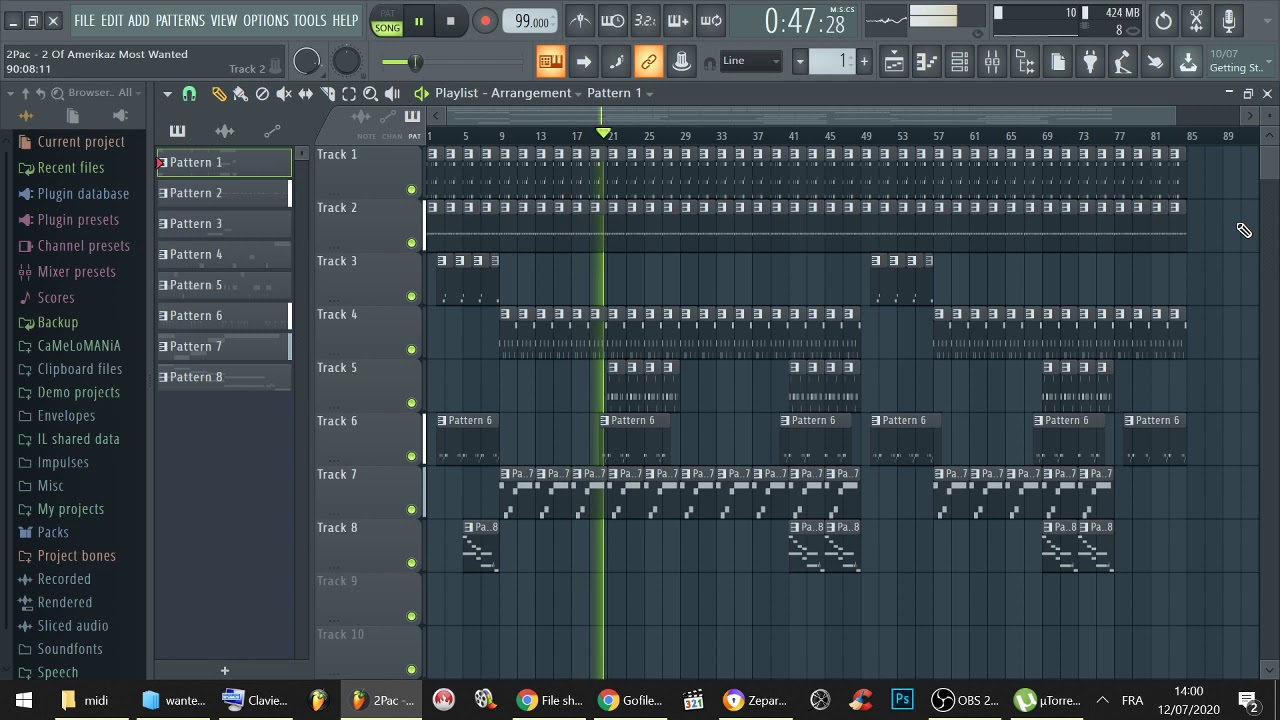The height and width of the screenshot is (720, 1280).
Task: Select the Draw pencil tool in playlist
Action: click(219, 94)
